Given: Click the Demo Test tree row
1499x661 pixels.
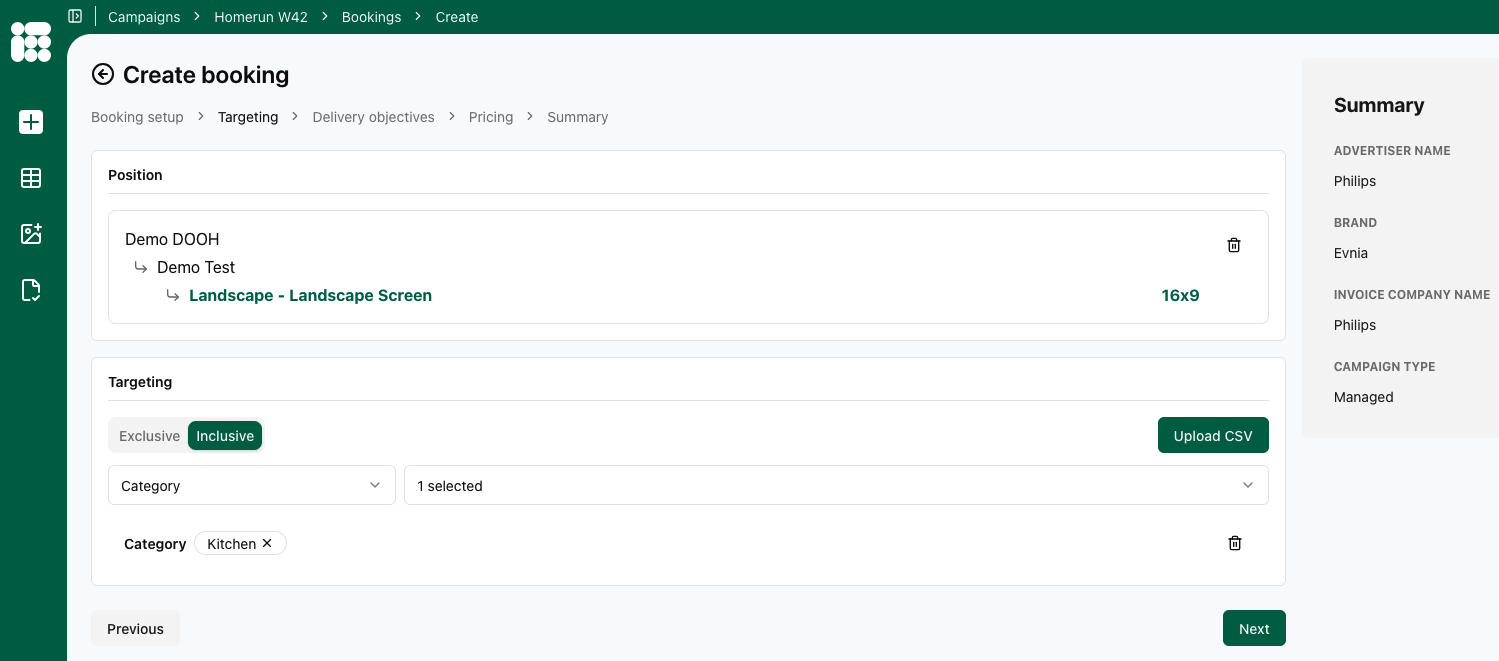Looking at the screenshot, I should point(196,267).
